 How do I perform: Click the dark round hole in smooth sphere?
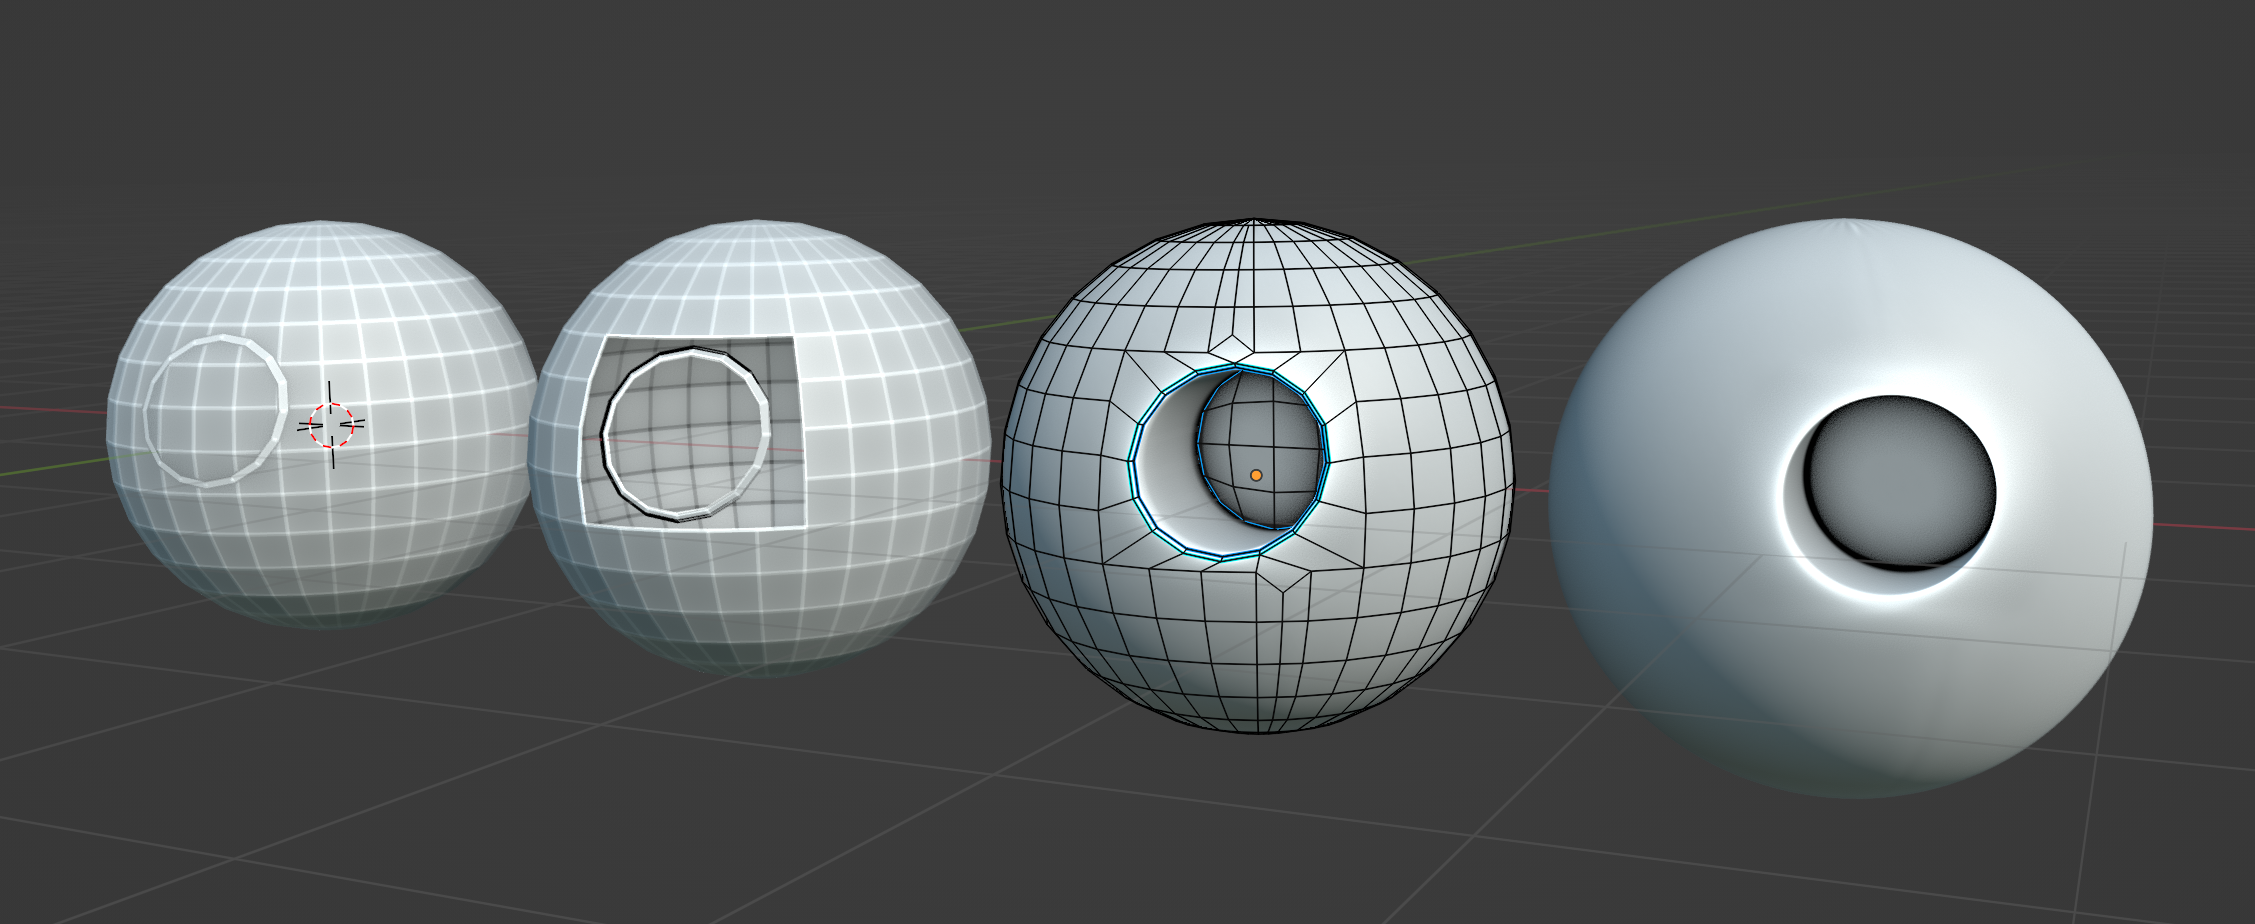click(1900, 485)
